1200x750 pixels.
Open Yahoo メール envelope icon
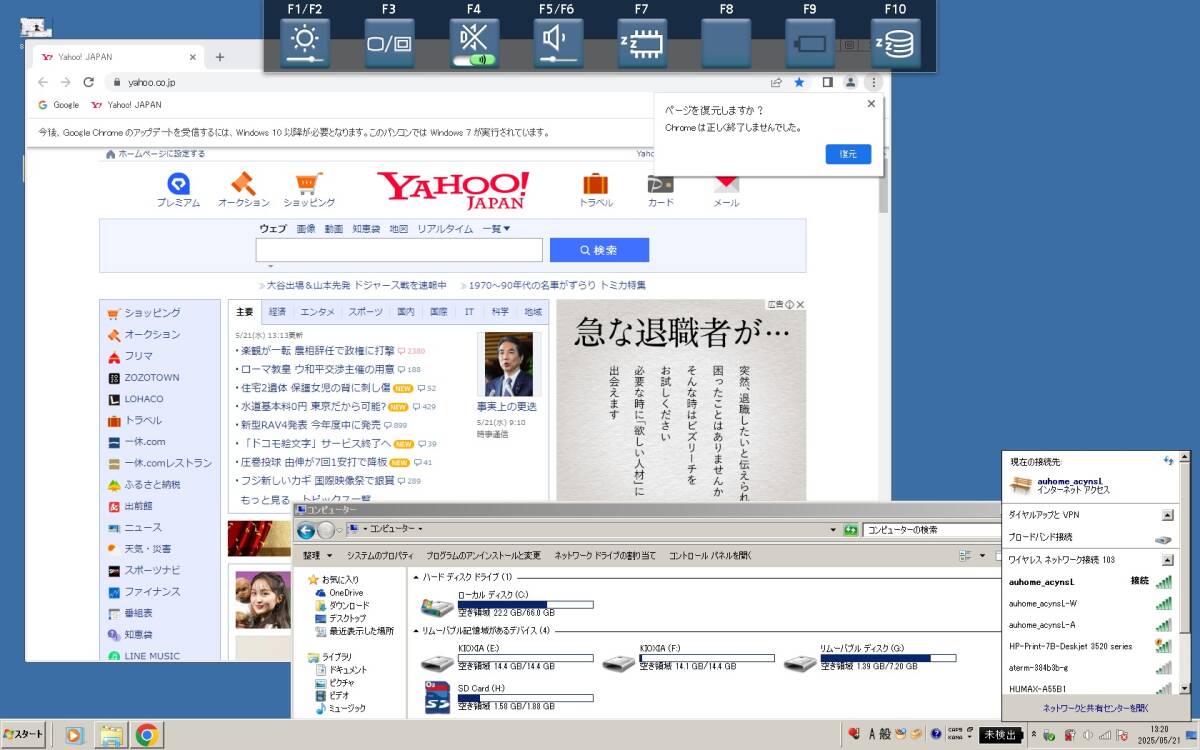pyautogui.click(x=726, y=189)
